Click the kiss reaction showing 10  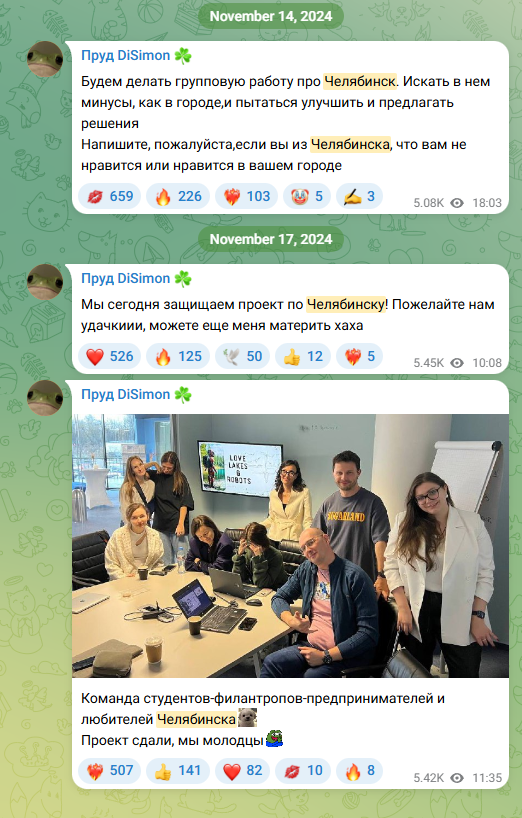[303, 771]
